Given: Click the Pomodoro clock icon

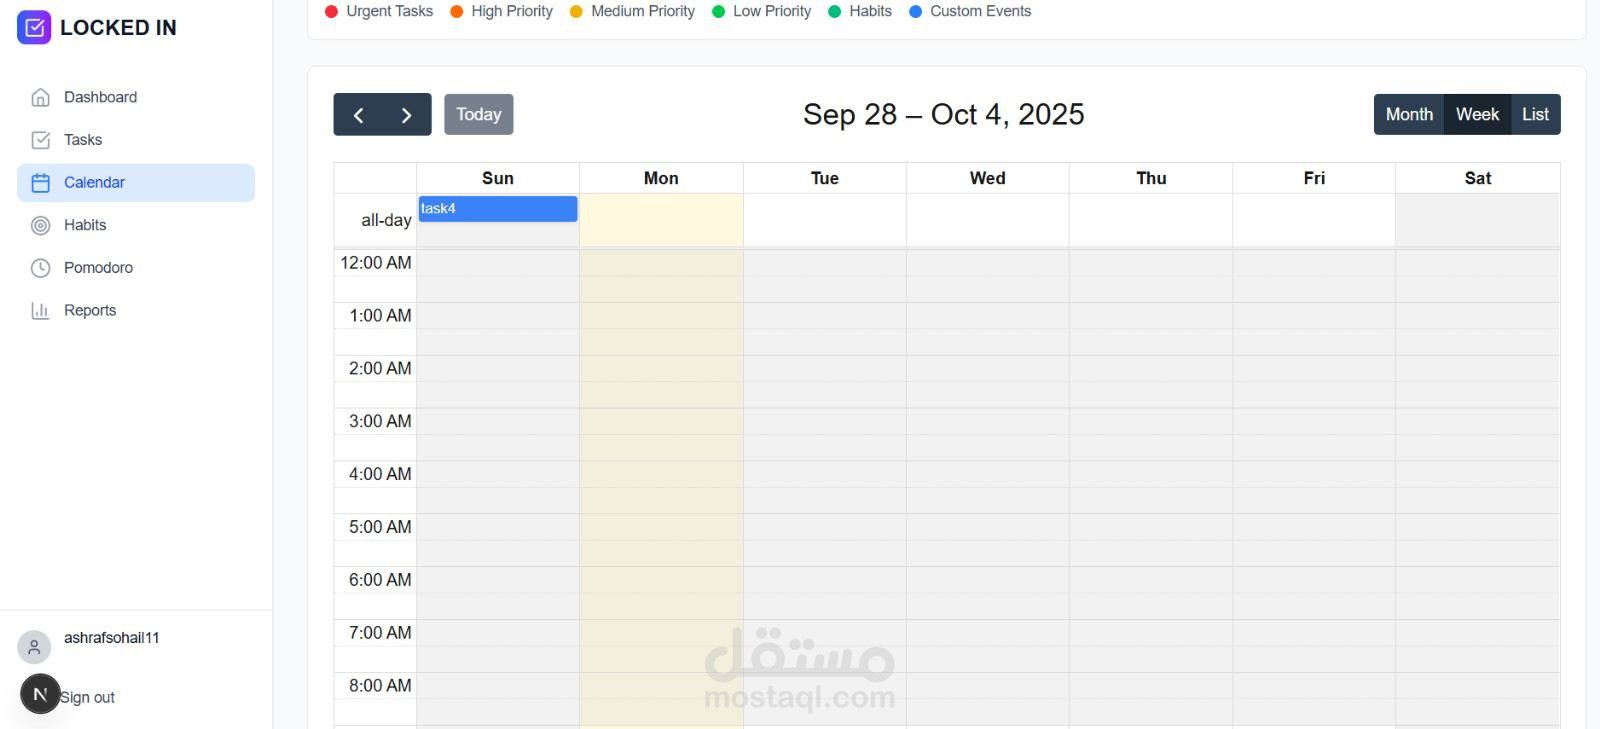Looking at the screenshot, I should click(41, 268).
